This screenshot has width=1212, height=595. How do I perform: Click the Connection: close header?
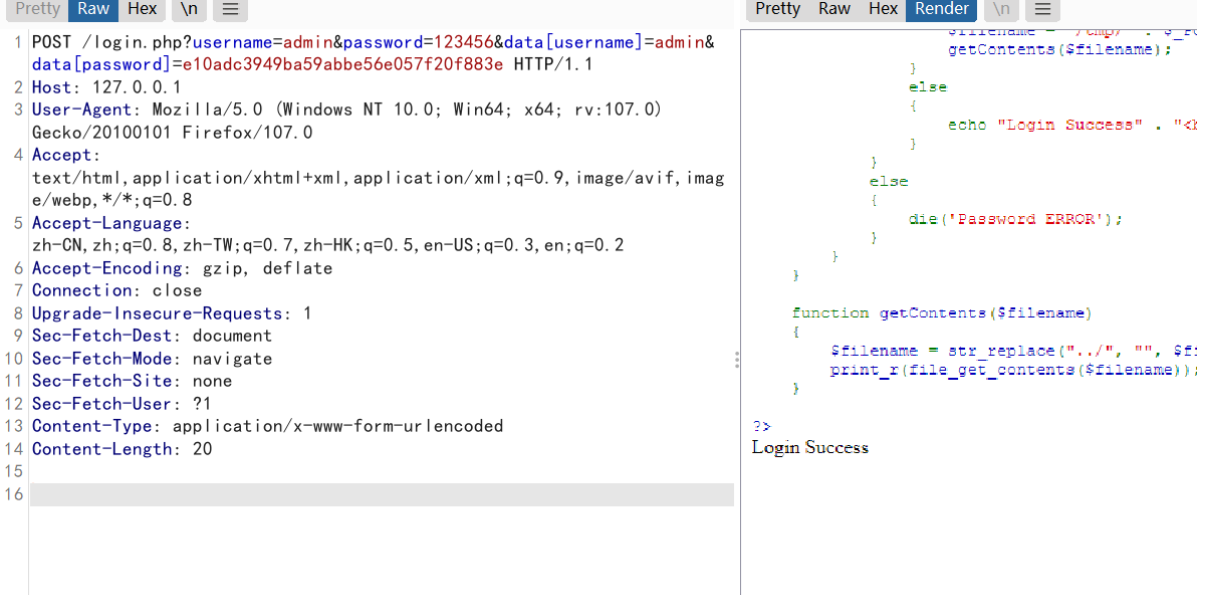pyautogui.click(x=116, y=290)
